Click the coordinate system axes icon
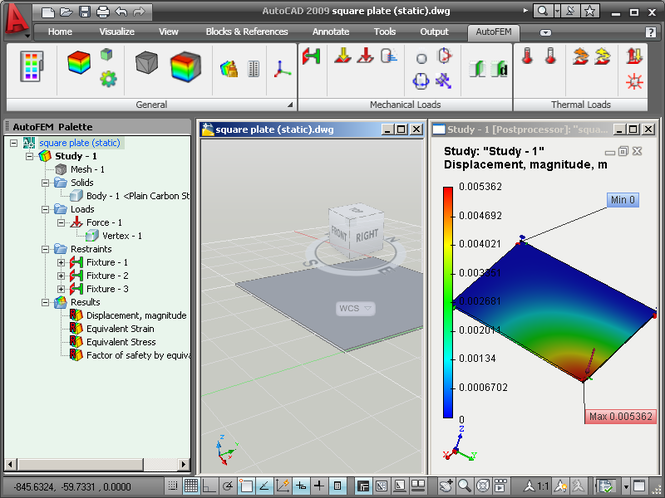Image resolution: width=665 pixels, height=498 pixels. point(282,69)
